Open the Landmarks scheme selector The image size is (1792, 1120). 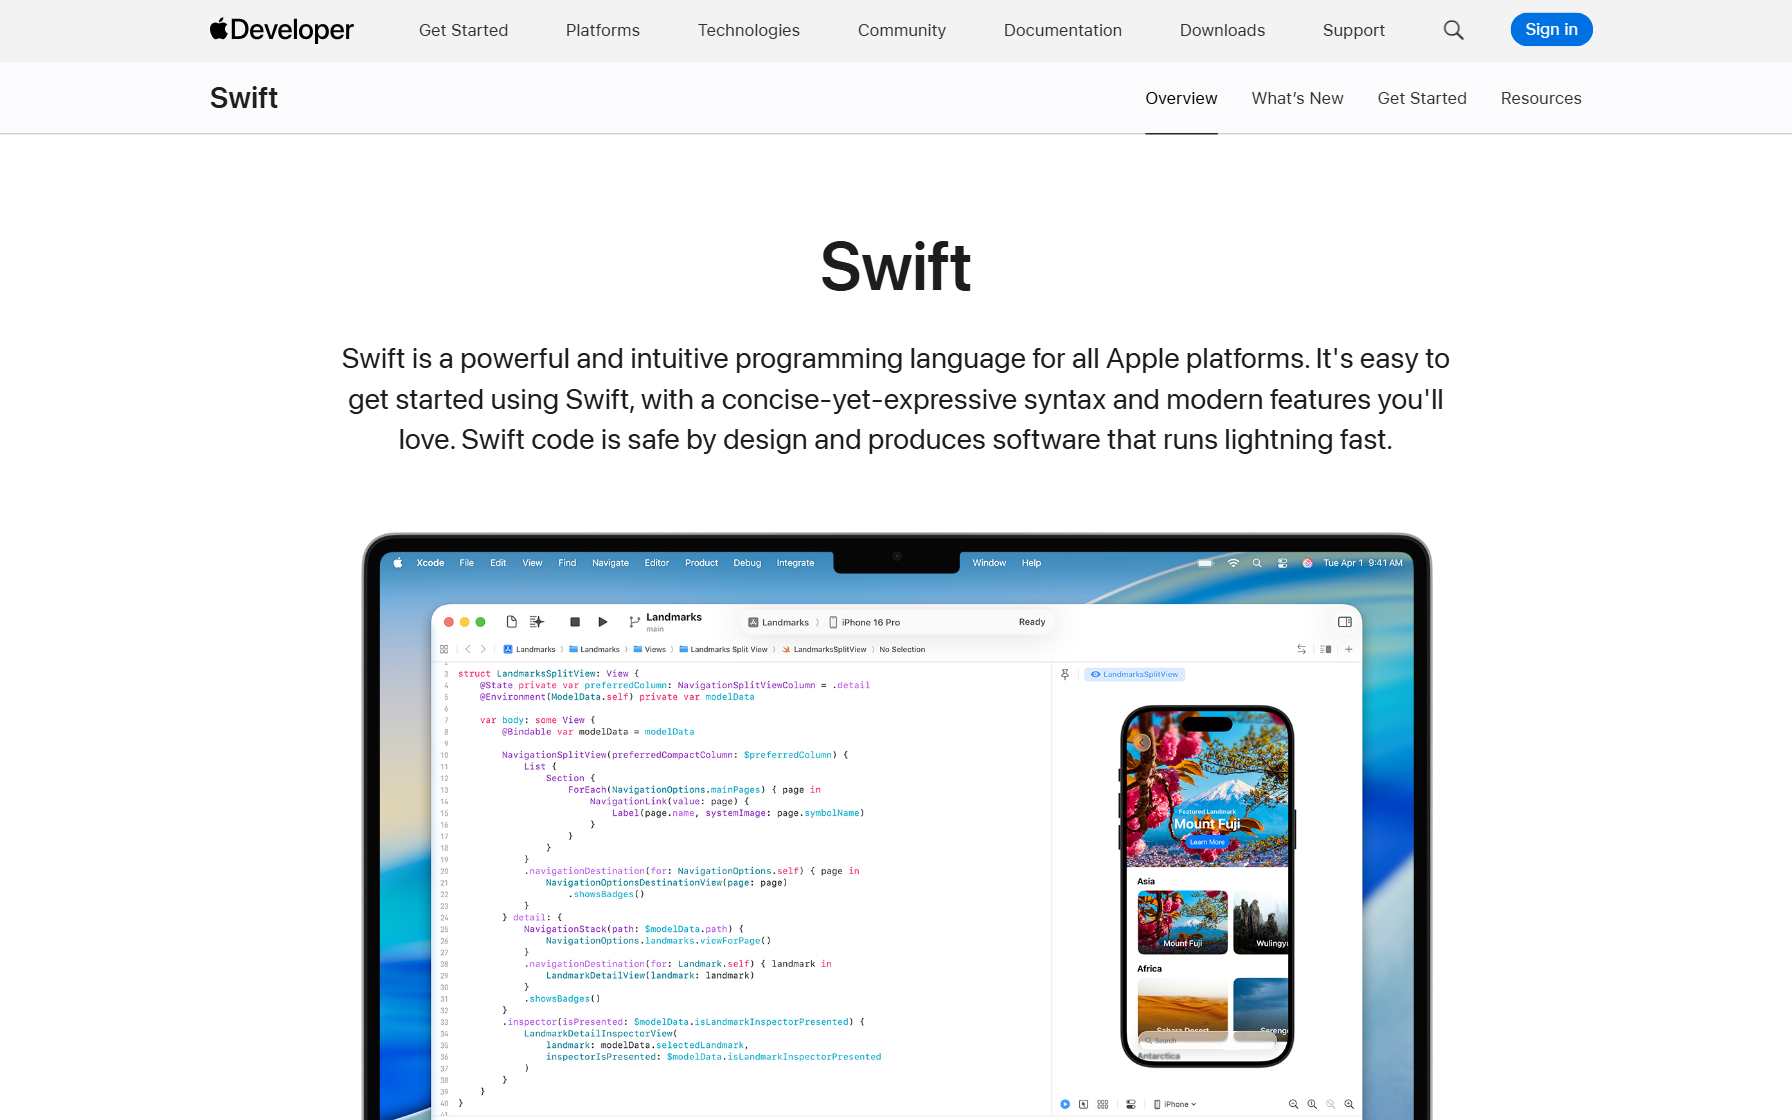(779, 622)
